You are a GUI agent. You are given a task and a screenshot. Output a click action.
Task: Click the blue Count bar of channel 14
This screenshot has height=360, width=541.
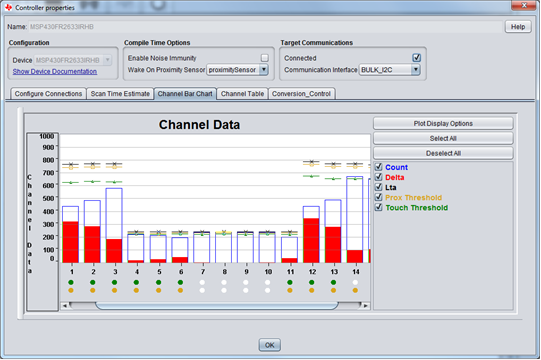(355, 213)
